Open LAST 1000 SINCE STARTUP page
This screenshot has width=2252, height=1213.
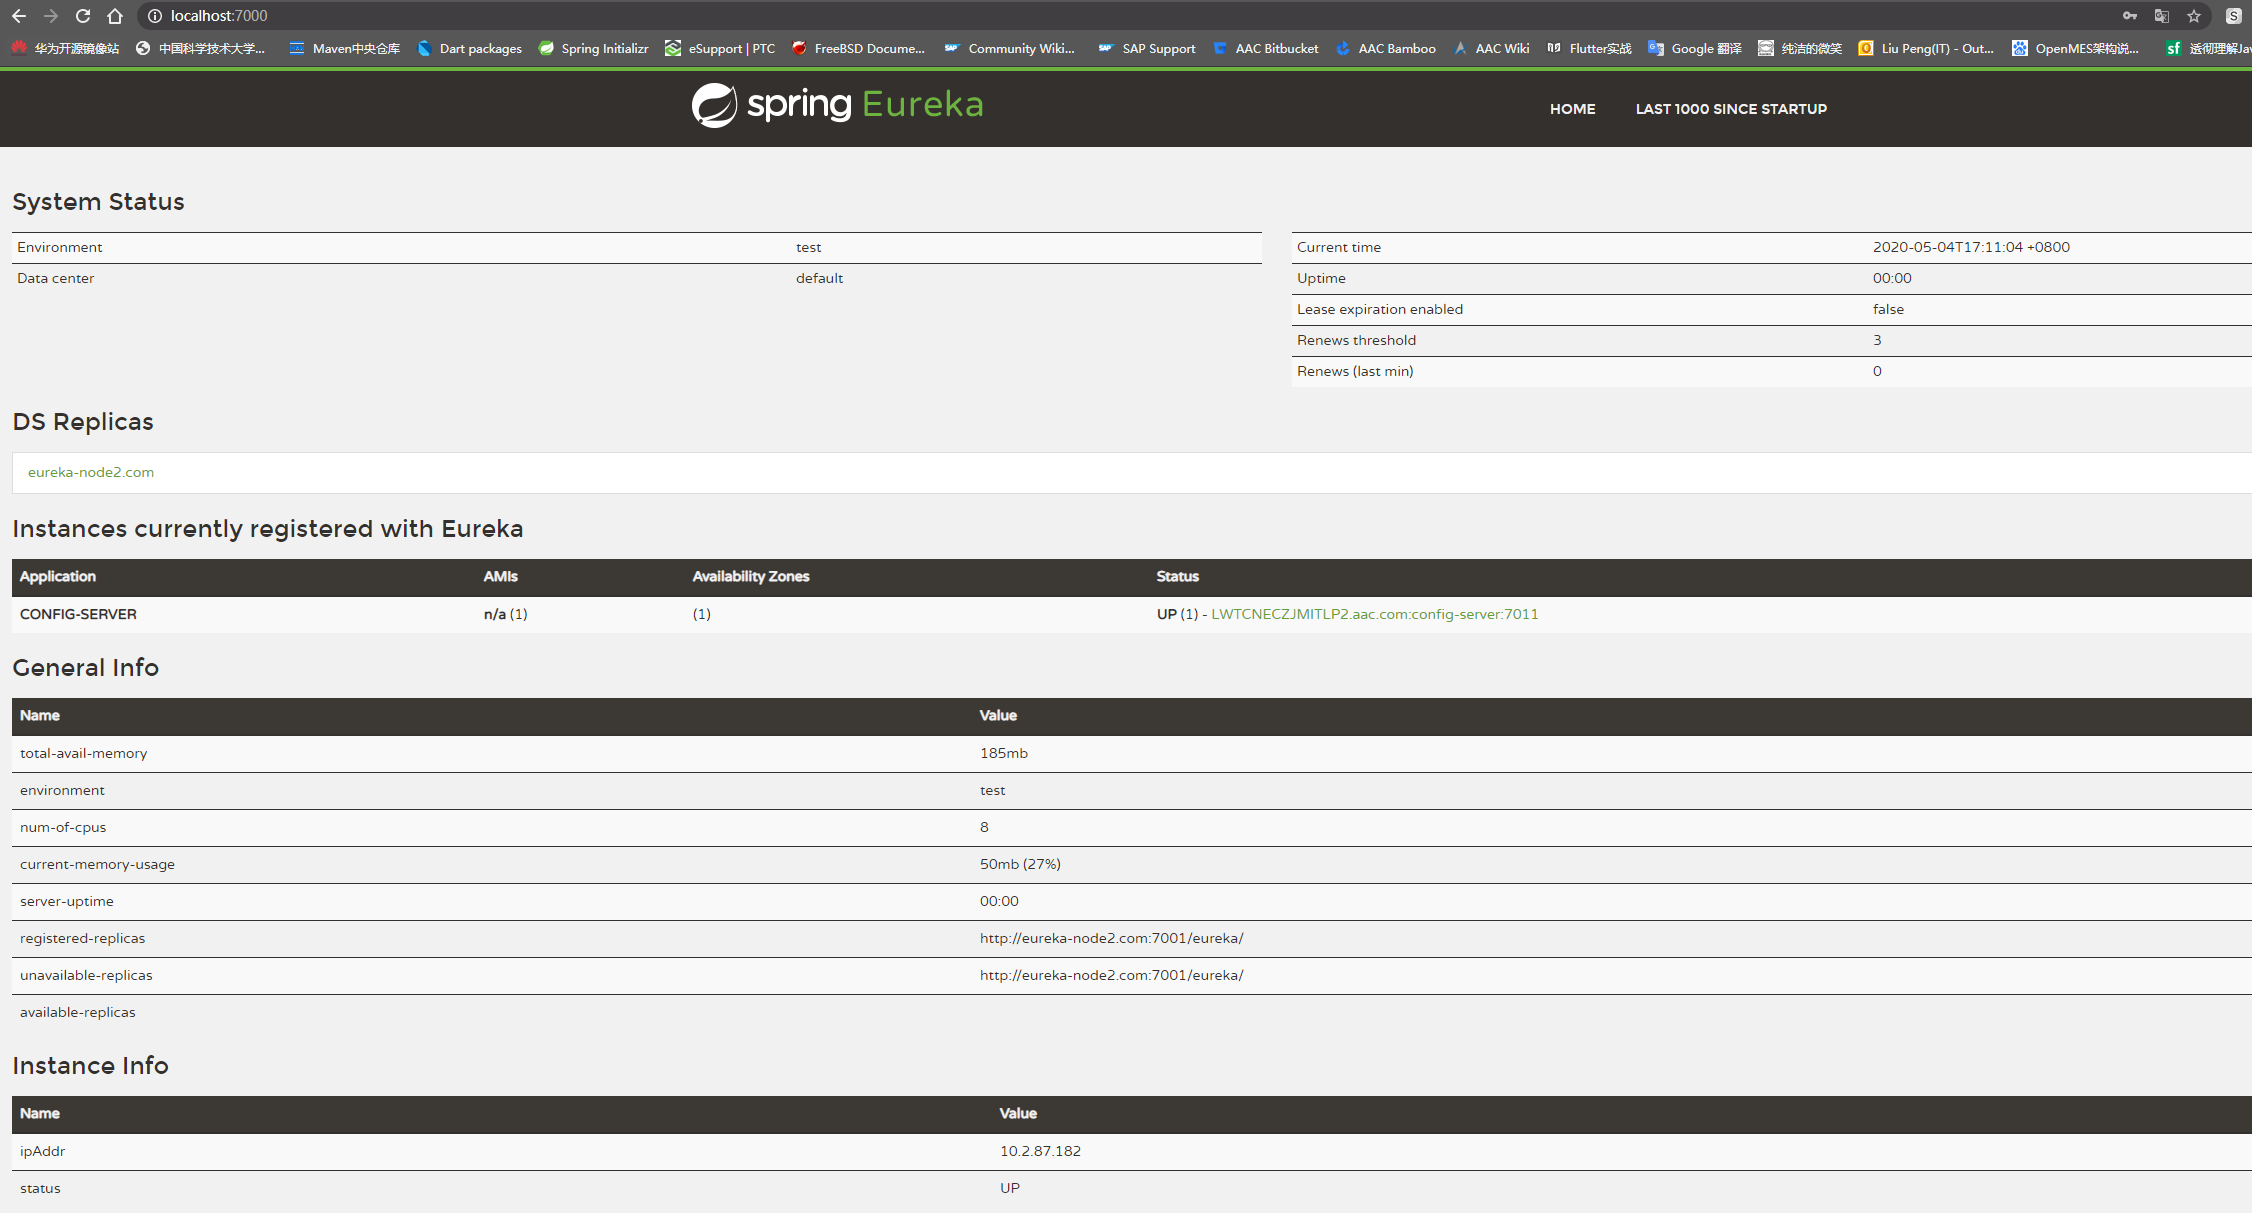pyautogui.click(x=1730, y=109)
